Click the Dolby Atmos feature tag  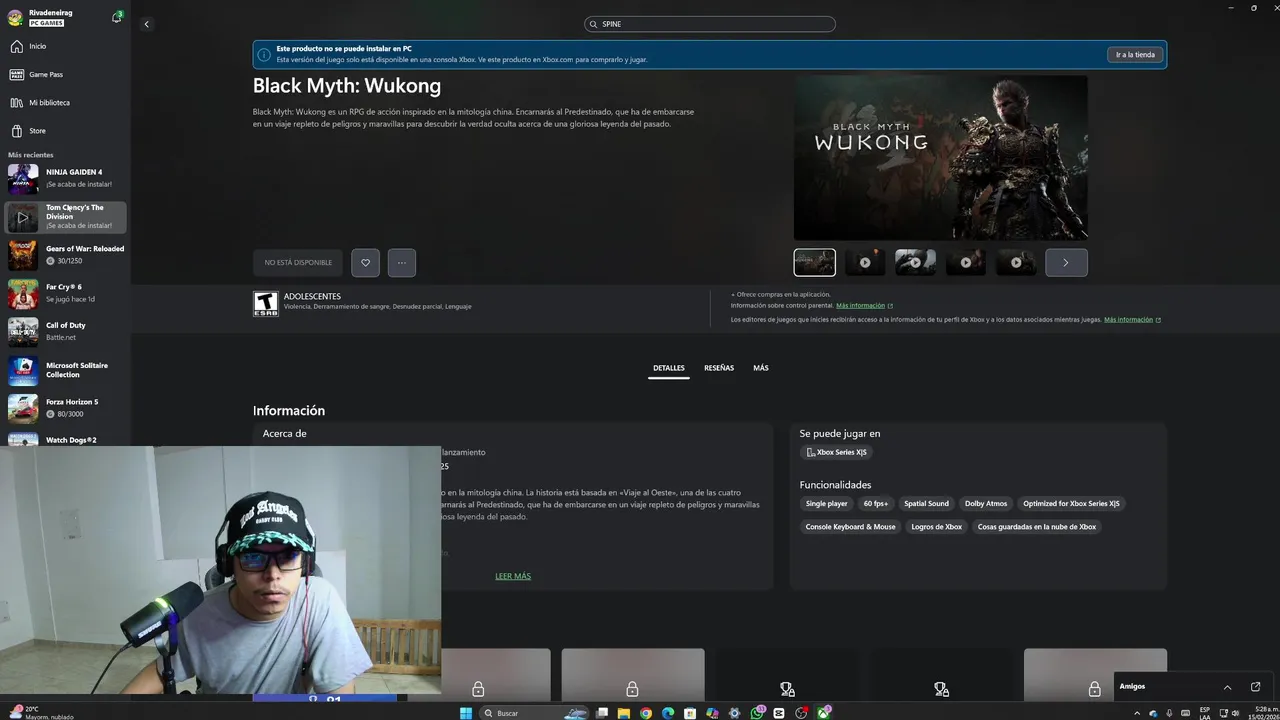point(986,503)
